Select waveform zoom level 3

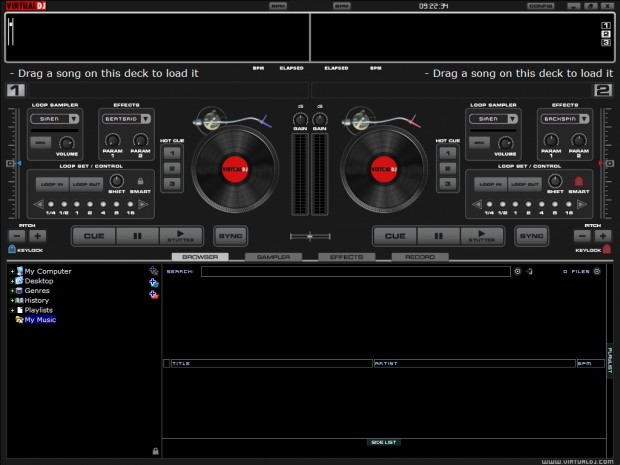point(605,42)
